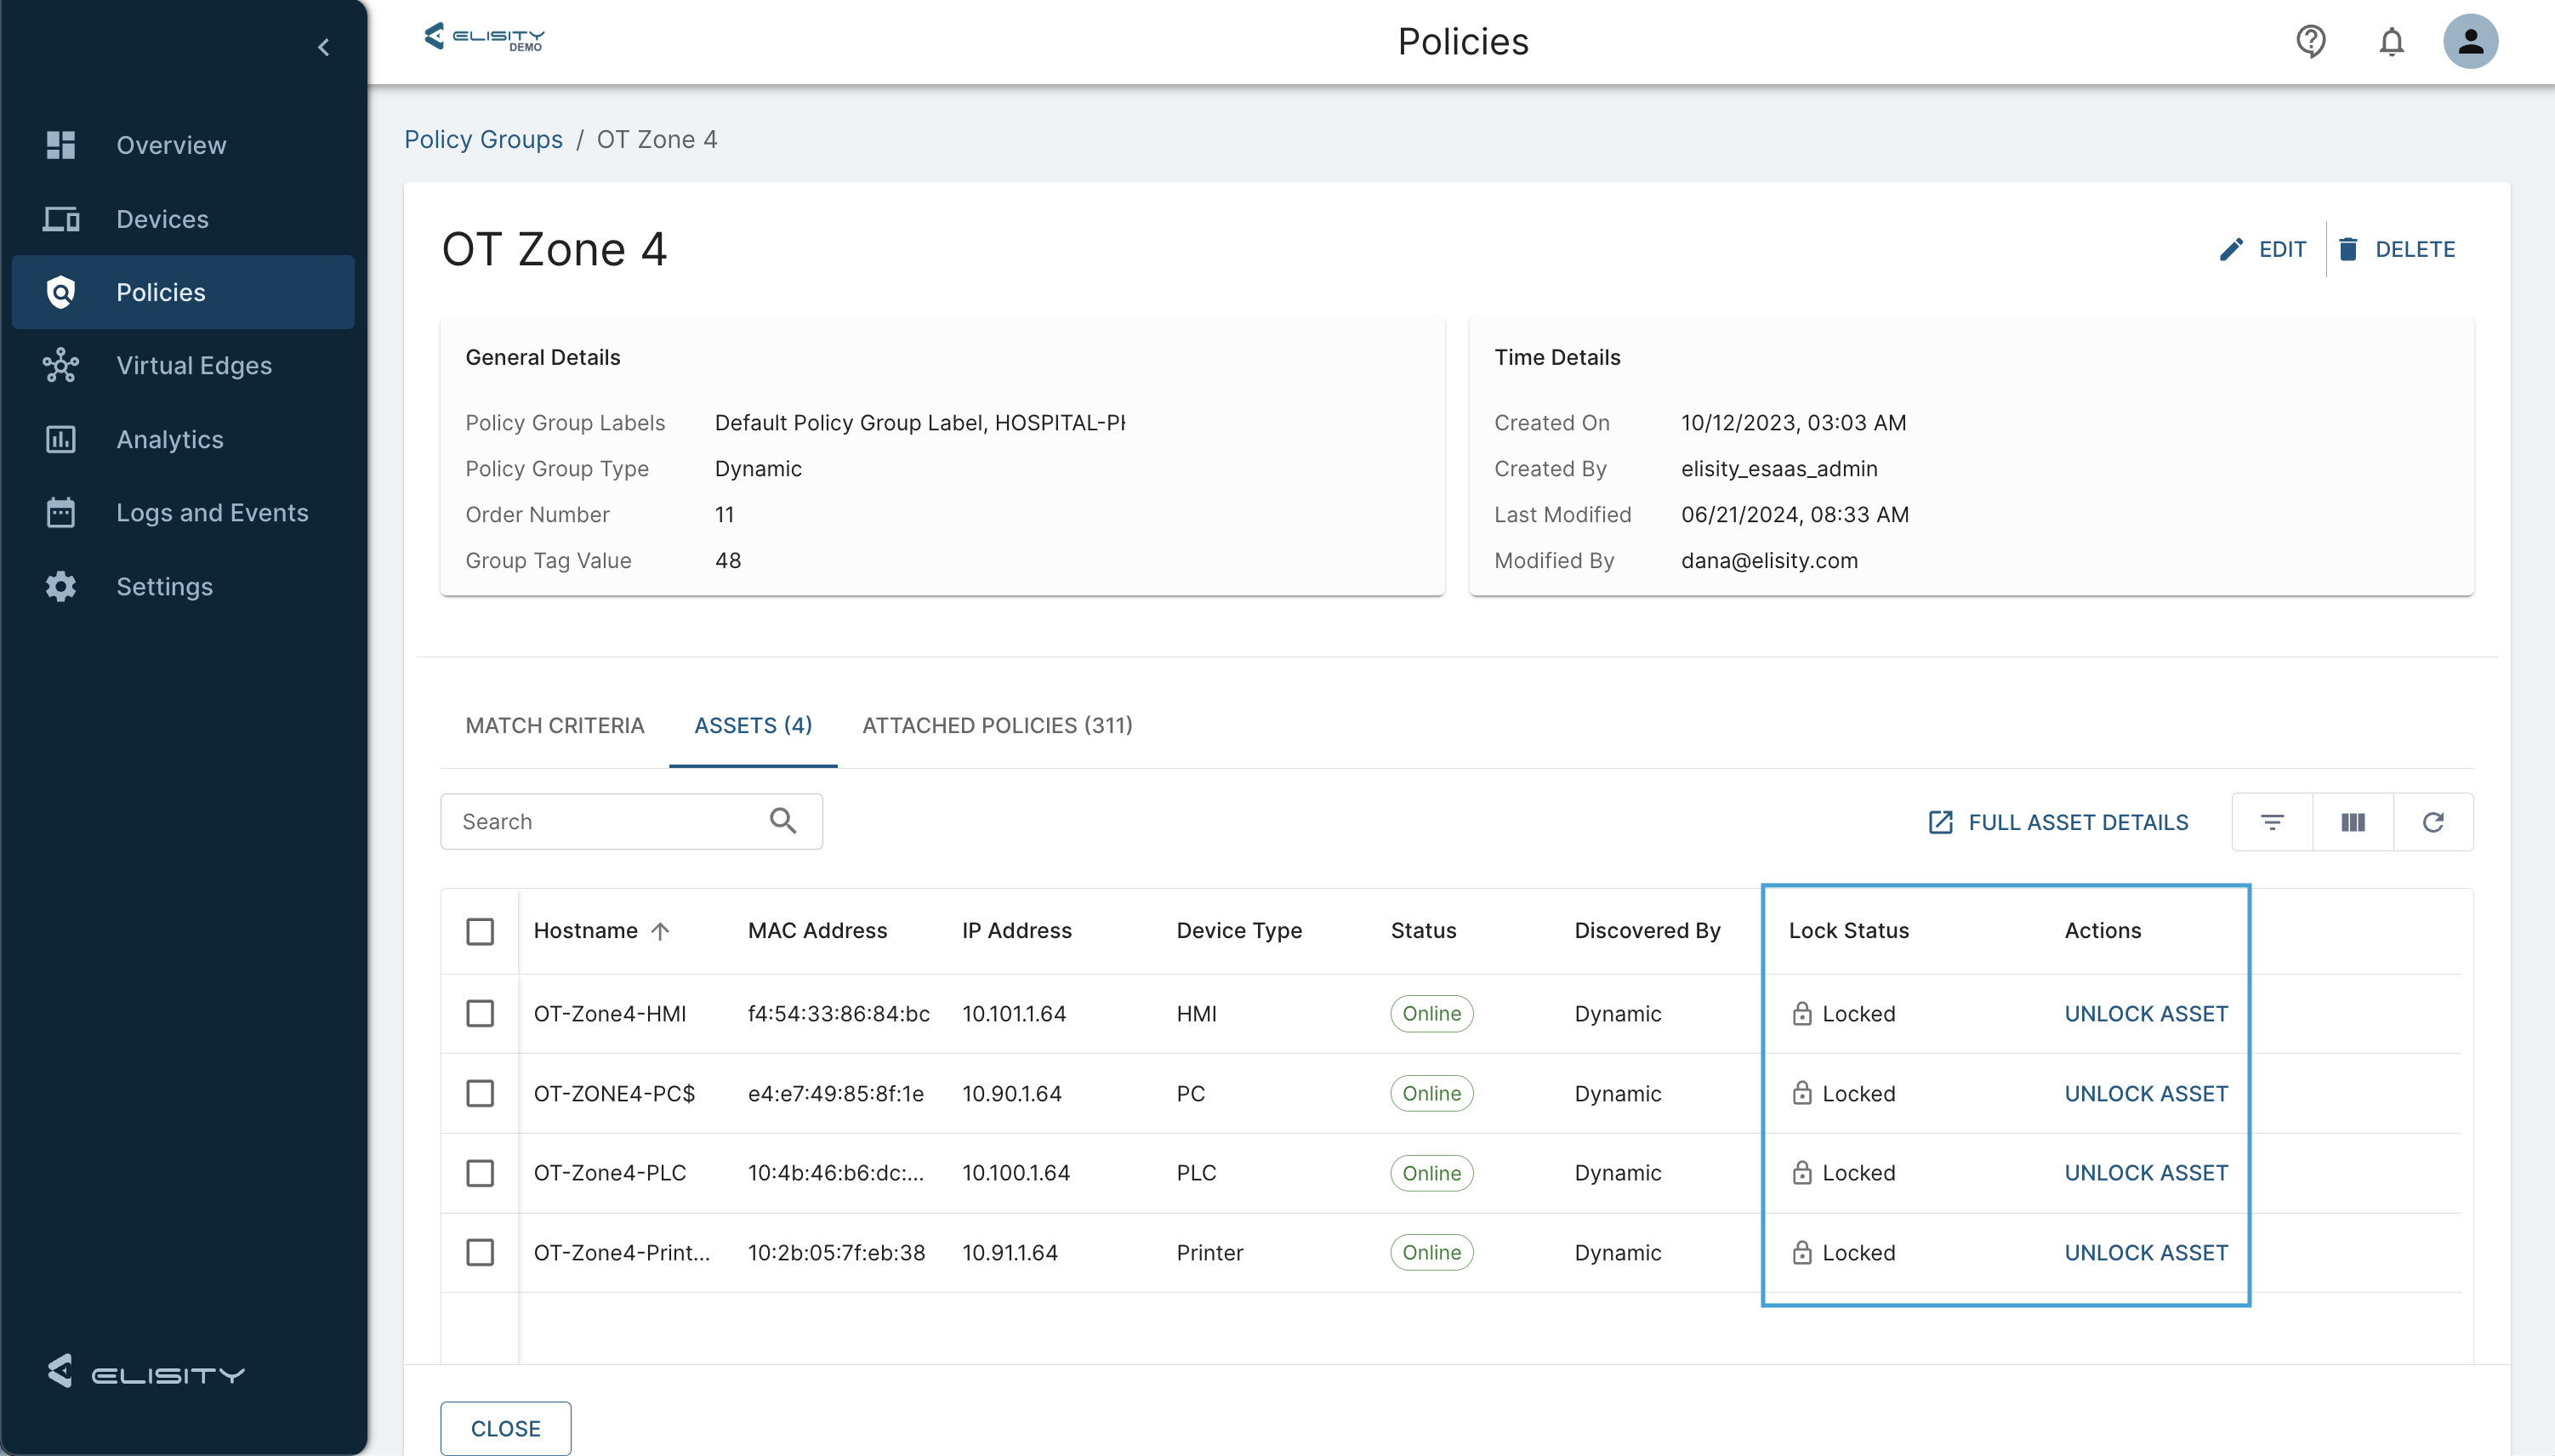
Task: Click Policy Group Labels value text
Action: [919, 422]
